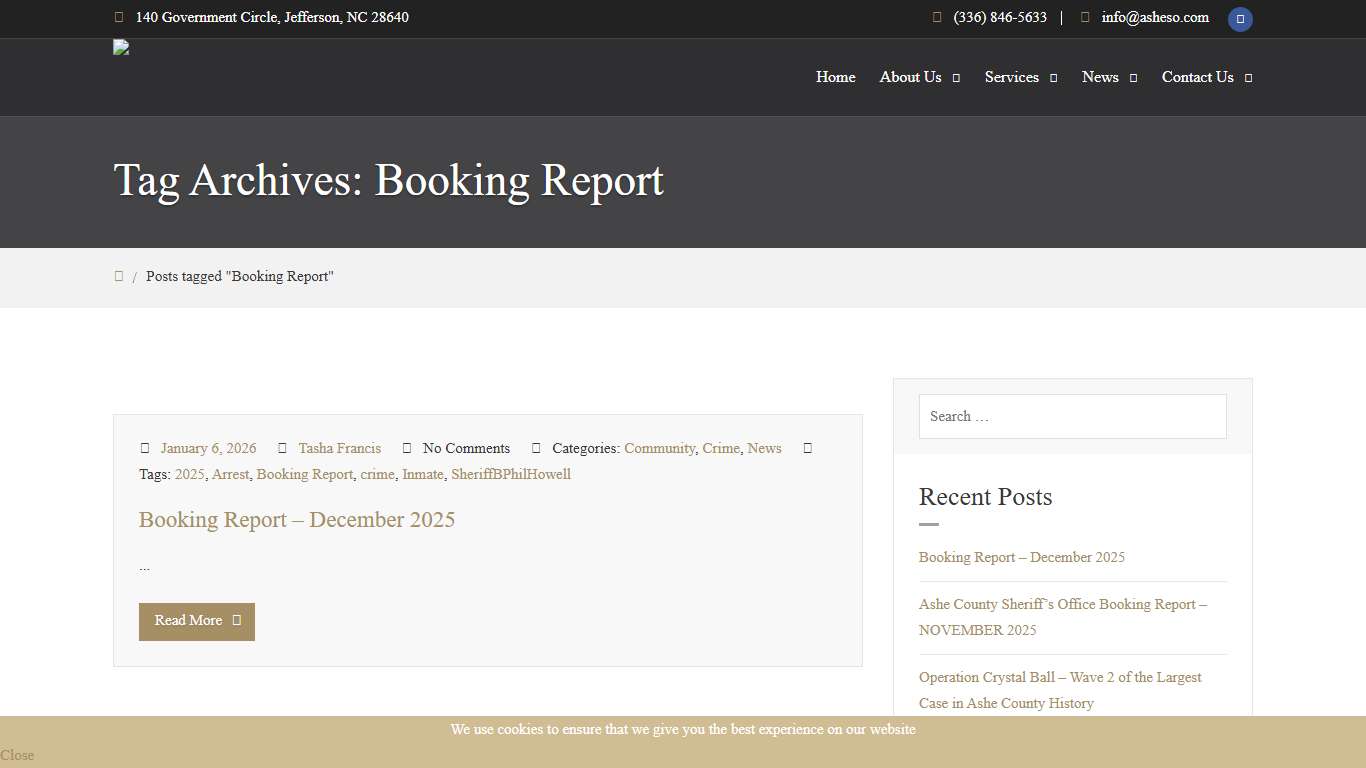This screenshot has height=768, width=1366.
Task: Click inside the Search field
Action: [x=1072, y=416]
